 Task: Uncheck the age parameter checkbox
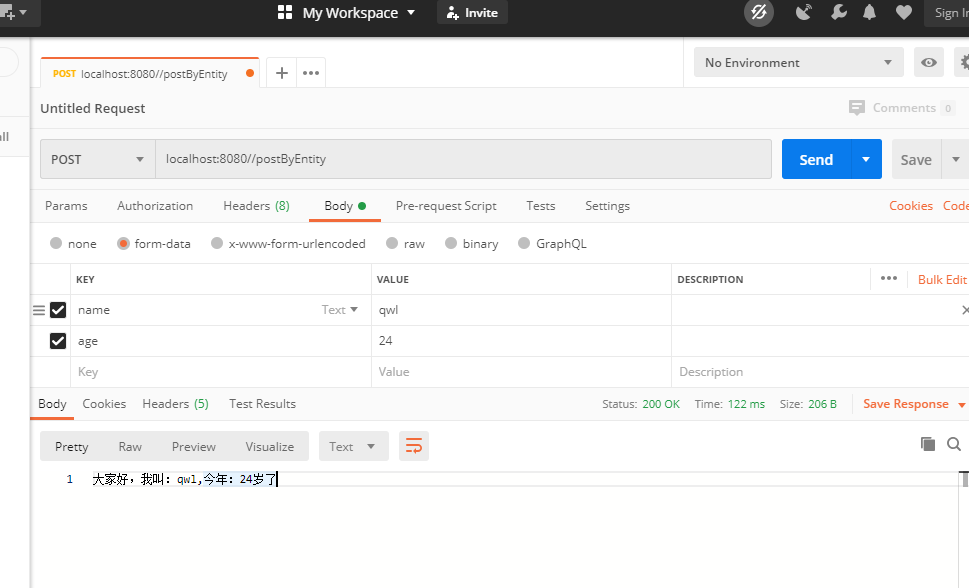click(x=58, y=341)
